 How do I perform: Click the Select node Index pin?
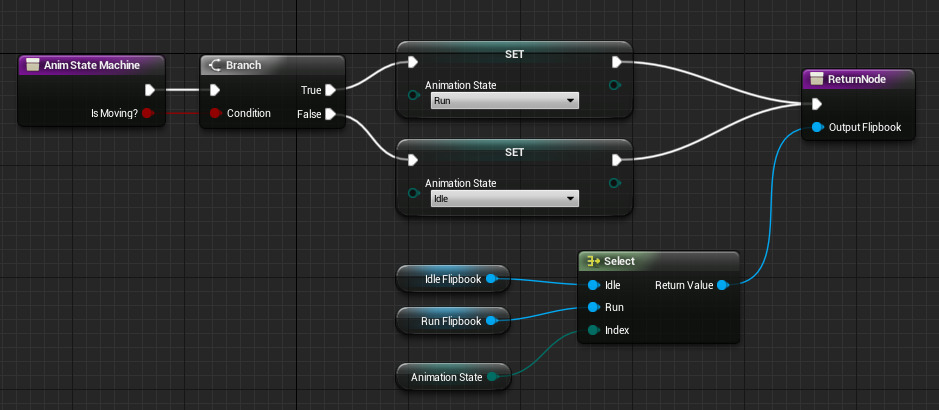coord(593,330)
